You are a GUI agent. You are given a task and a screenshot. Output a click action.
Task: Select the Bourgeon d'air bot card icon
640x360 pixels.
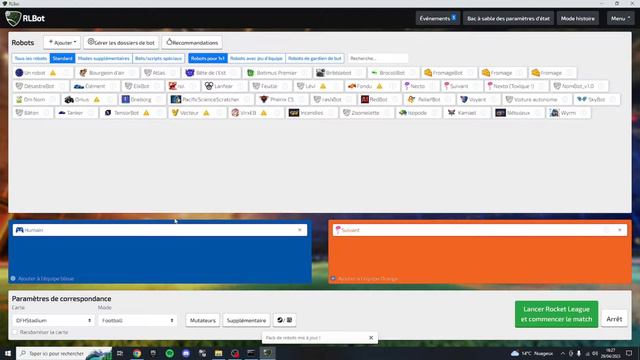point(83,73)
